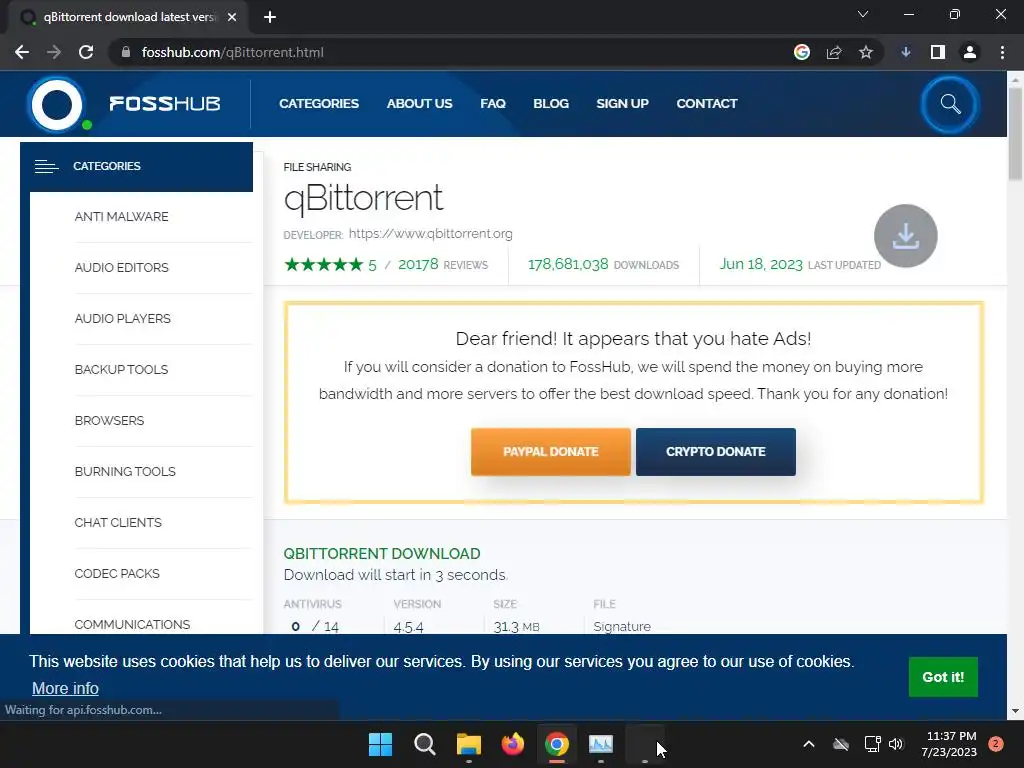Open the tab search dropdown chevron

coord(863,14)
